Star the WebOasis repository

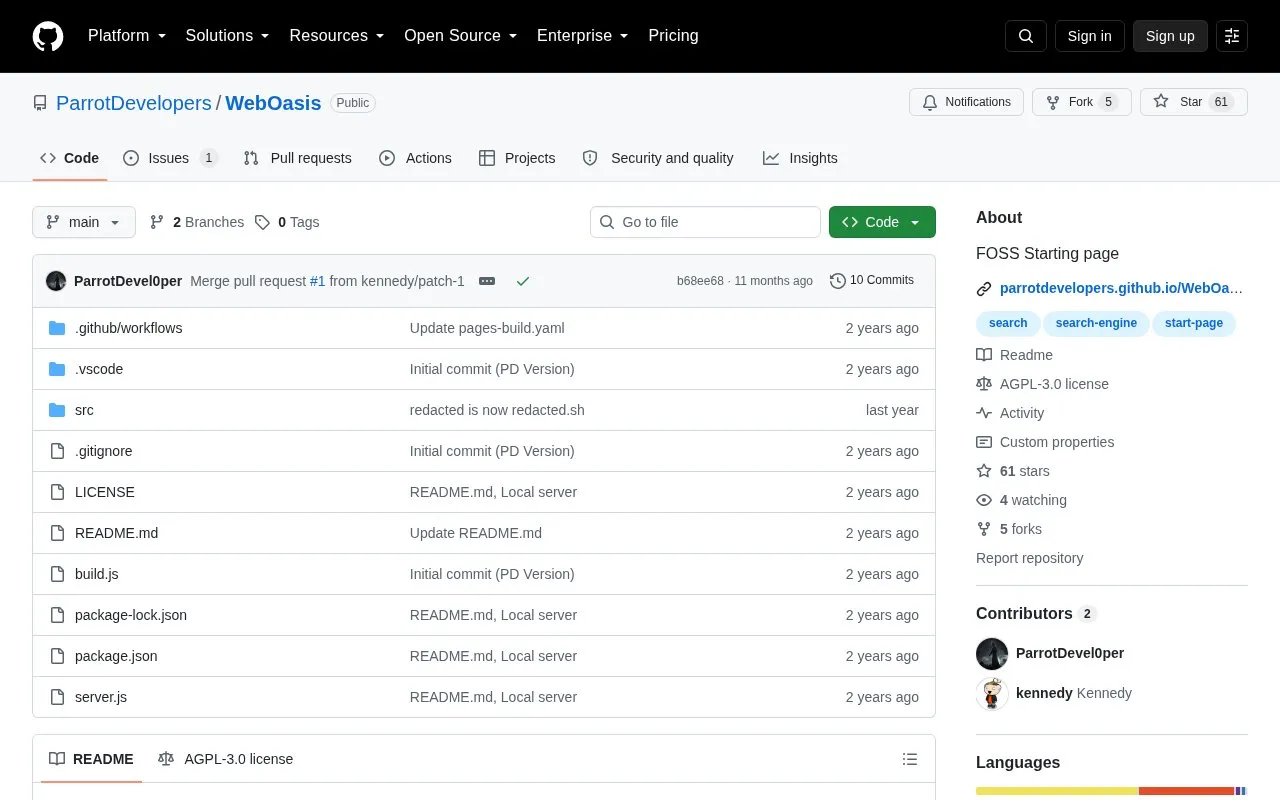pos(1194,102)
